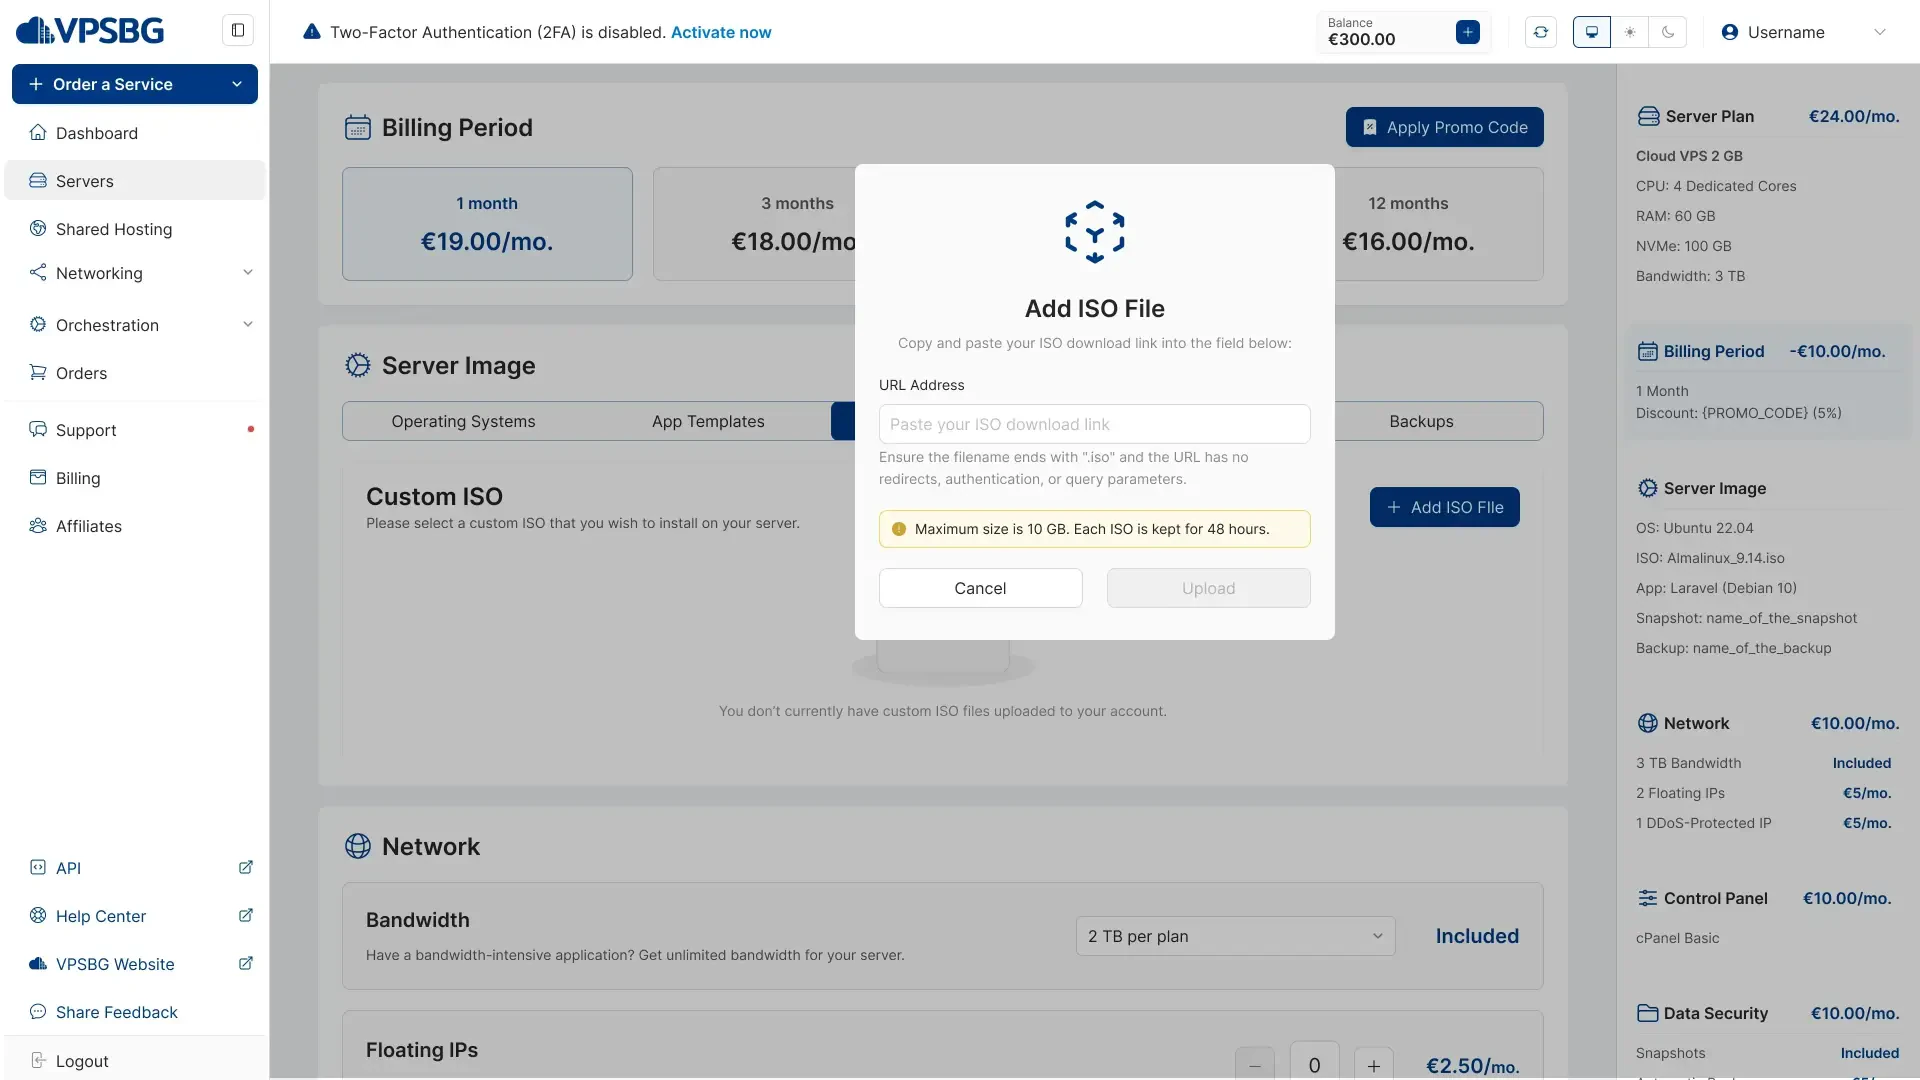
Task: Click the VPSBG logo
Action: [90, 31]
